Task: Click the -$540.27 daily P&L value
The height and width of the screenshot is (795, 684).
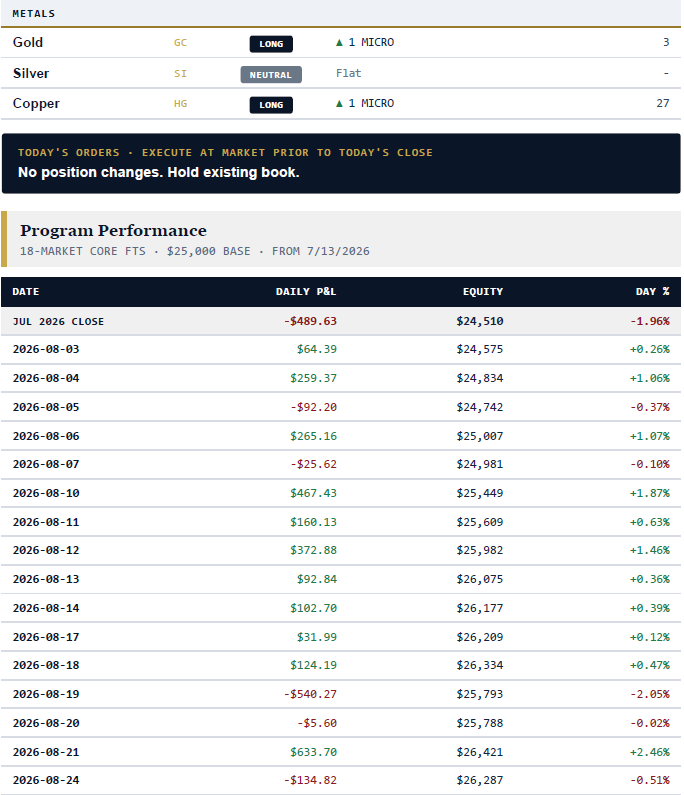Action: tap(310, 694)
